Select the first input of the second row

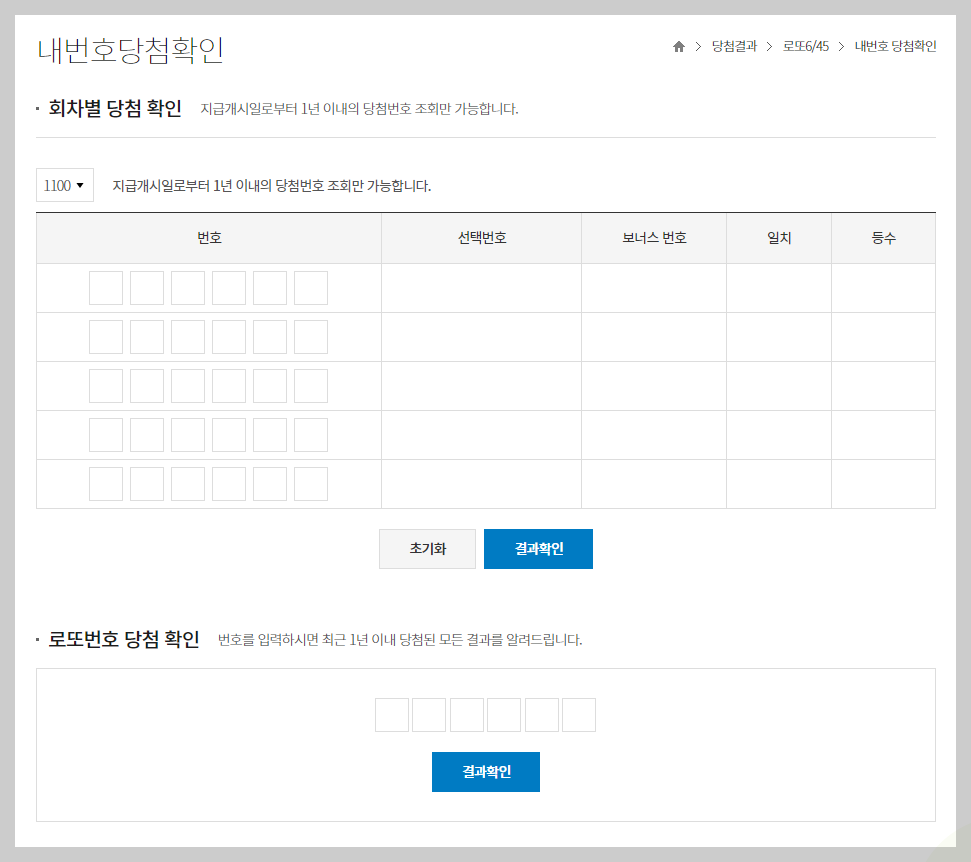pos(105,336)
